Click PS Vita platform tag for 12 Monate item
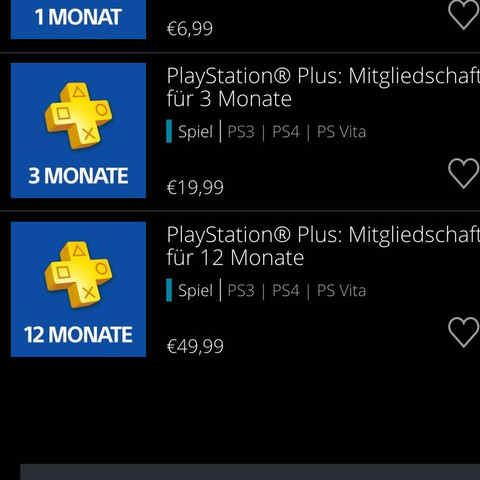 341,291
